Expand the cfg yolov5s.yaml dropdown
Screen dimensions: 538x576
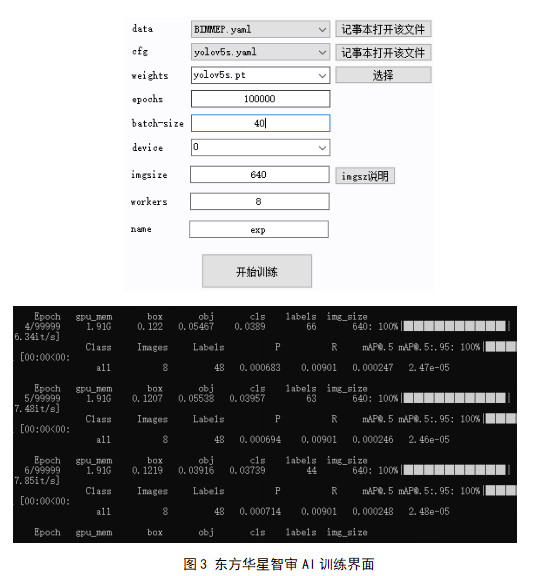pos(260,52)
